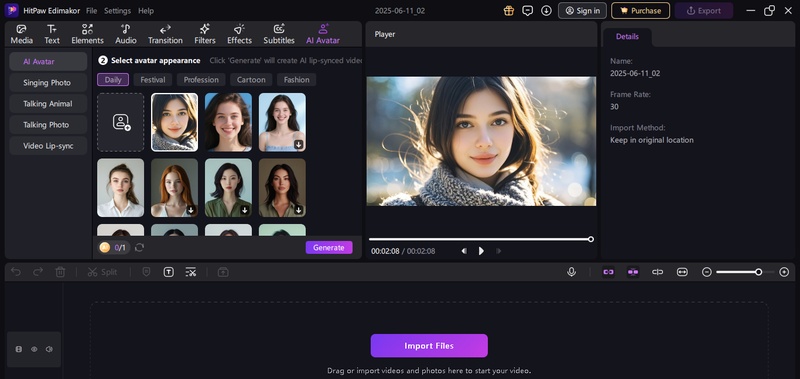
Task: Step to previous frame in Player
Action: [464, 251]
